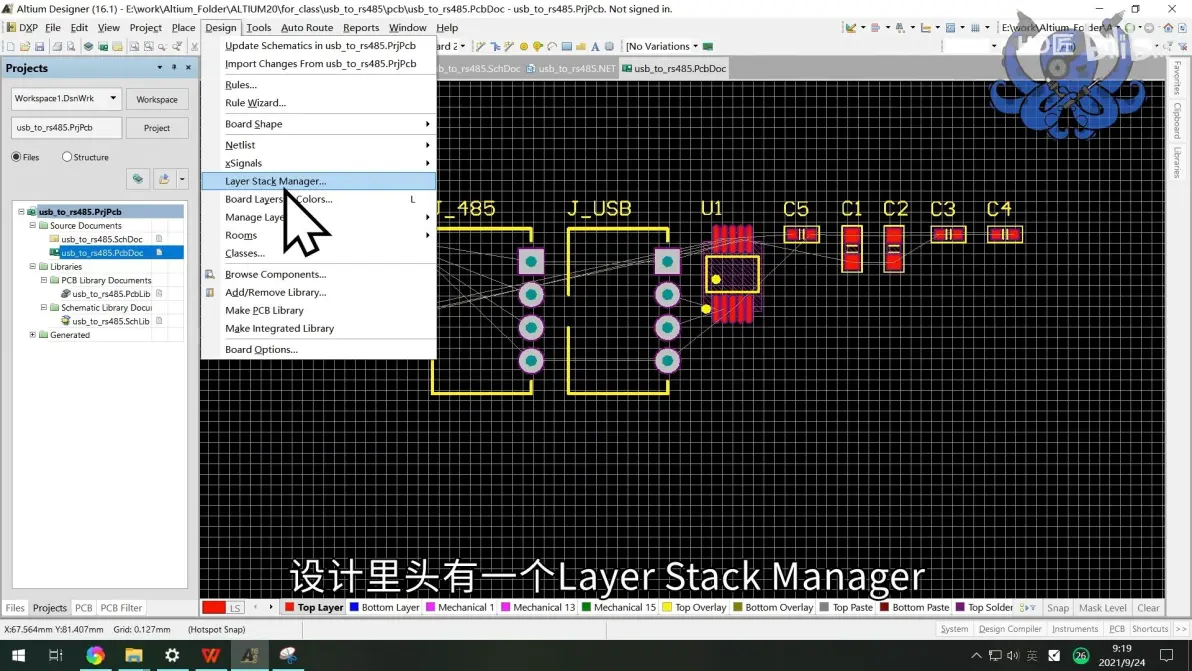The image size is (1192, 671).
Task: Click the Browse Components menu icon
Action: (210, 274)
